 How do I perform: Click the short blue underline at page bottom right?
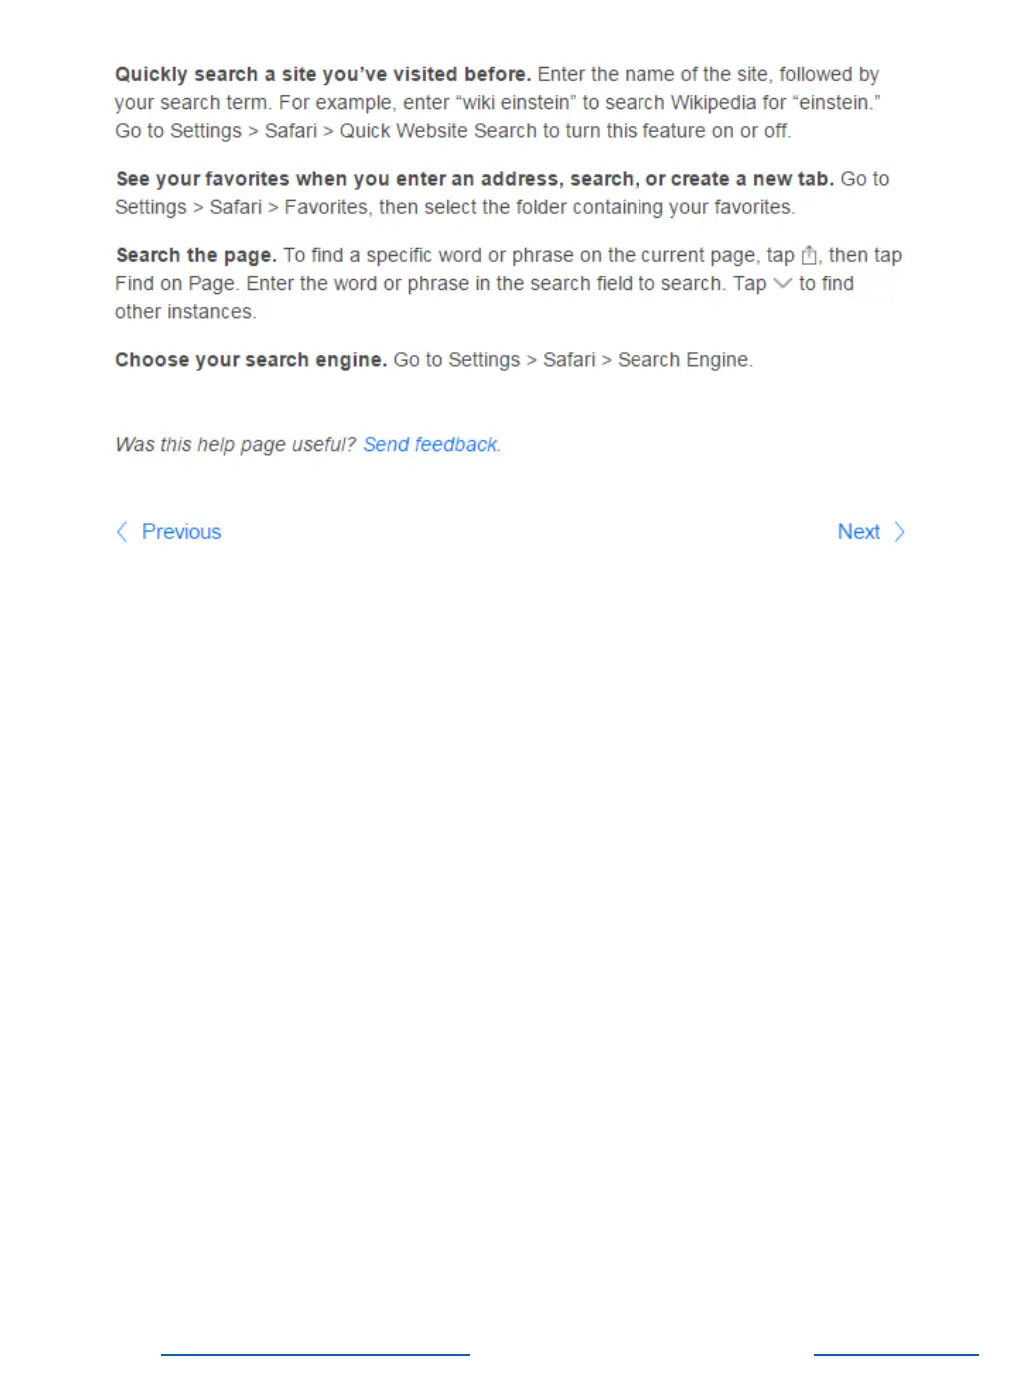pos(896,1355)
